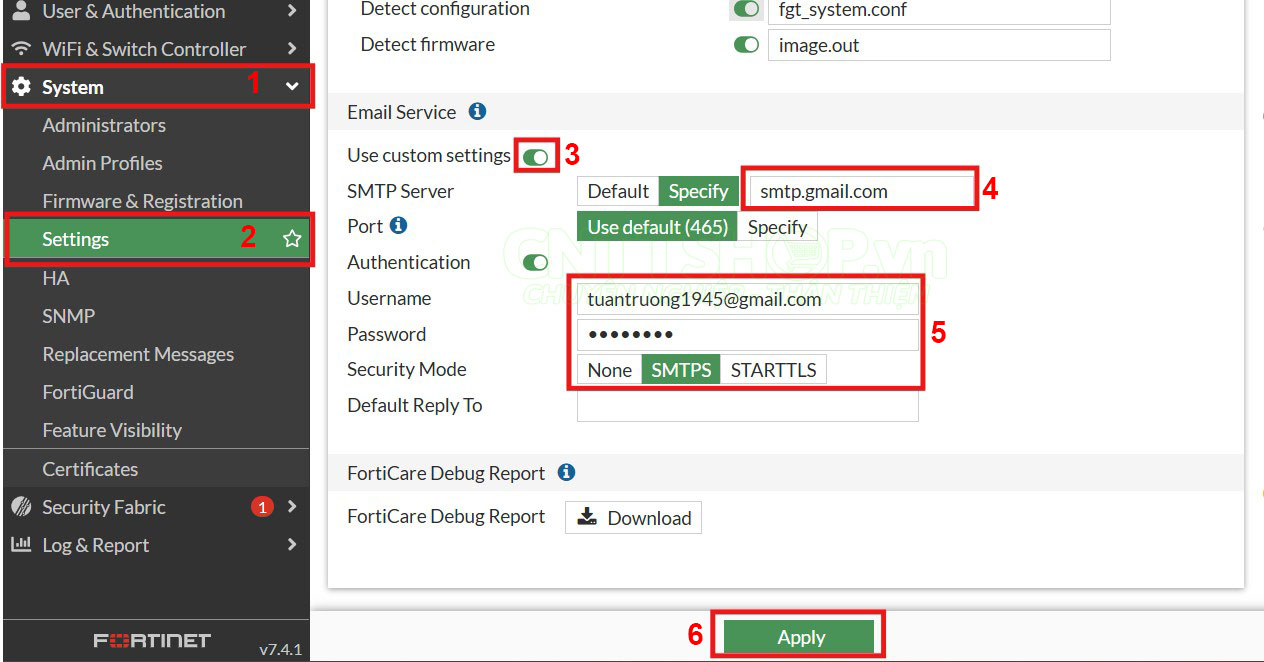Click the System gear icon
This screenshot has width=1264, height=662.
coord(22,87)
